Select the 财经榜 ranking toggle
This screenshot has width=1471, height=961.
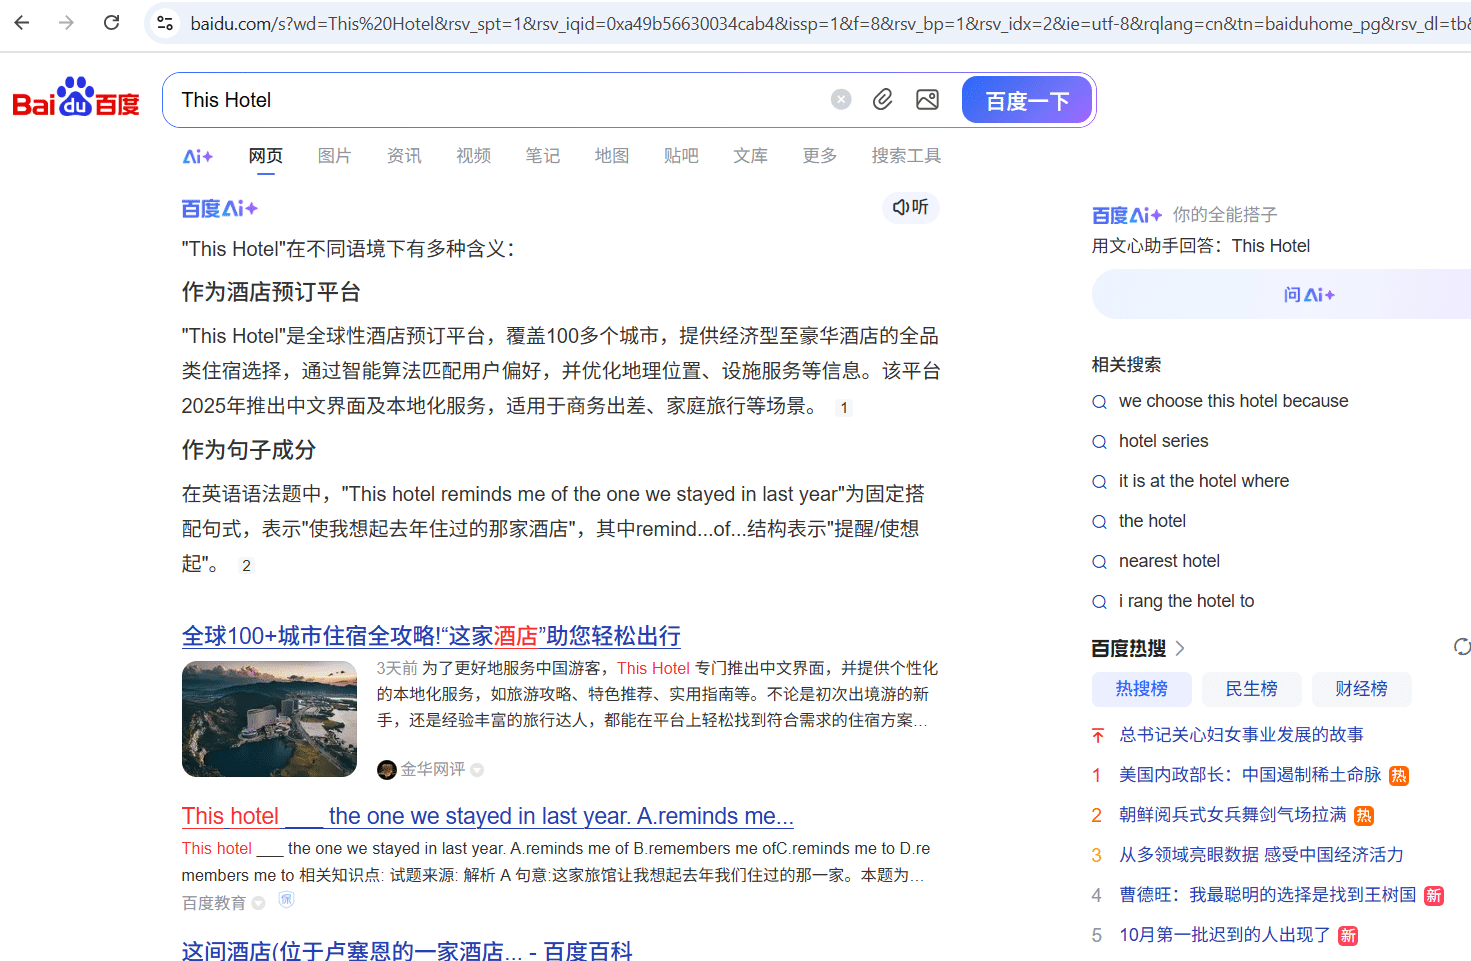tap(1361, 689)
